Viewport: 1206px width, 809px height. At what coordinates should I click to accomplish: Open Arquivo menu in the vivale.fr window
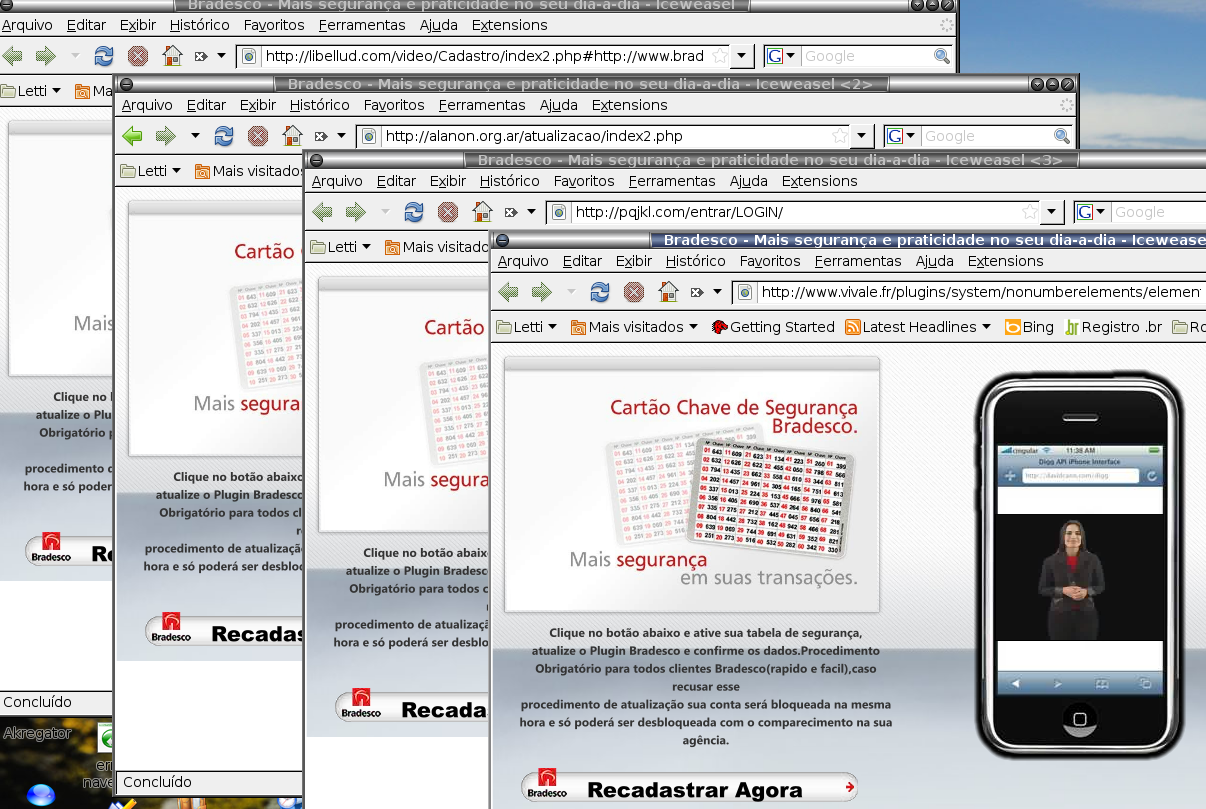click(523, 261)
